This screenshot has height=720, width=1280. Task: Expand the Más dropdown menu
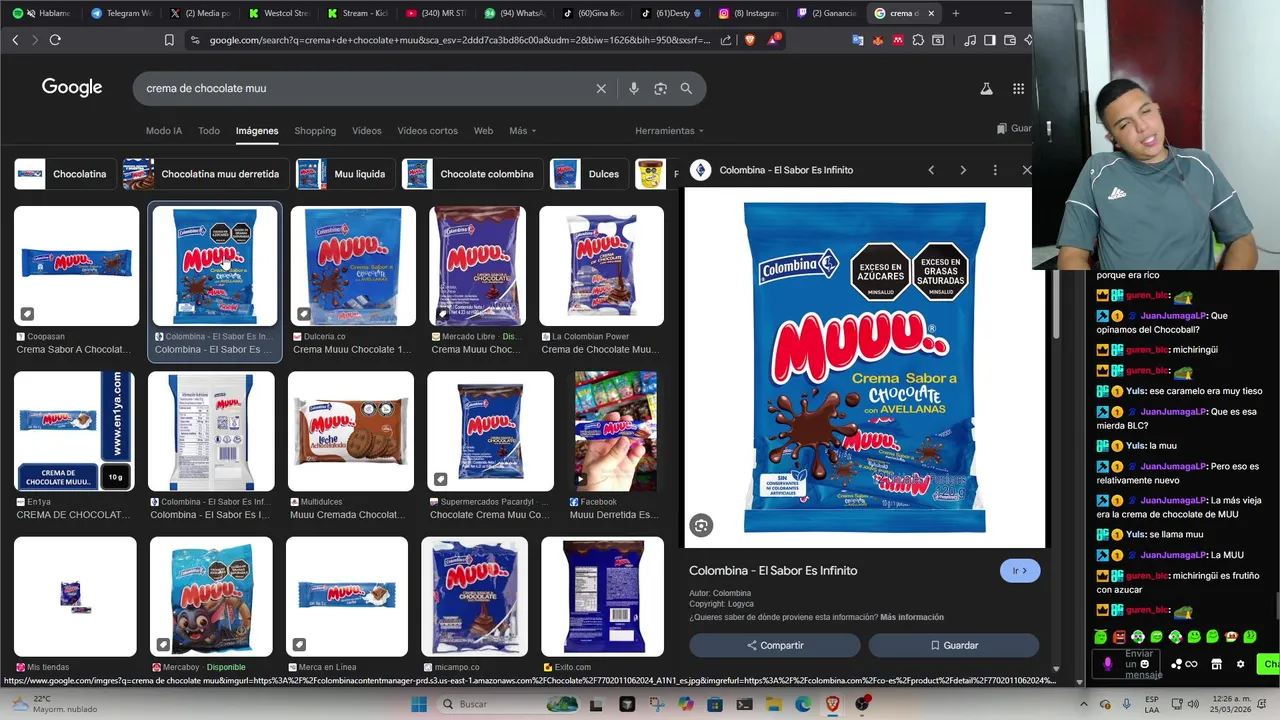point(522,131)
